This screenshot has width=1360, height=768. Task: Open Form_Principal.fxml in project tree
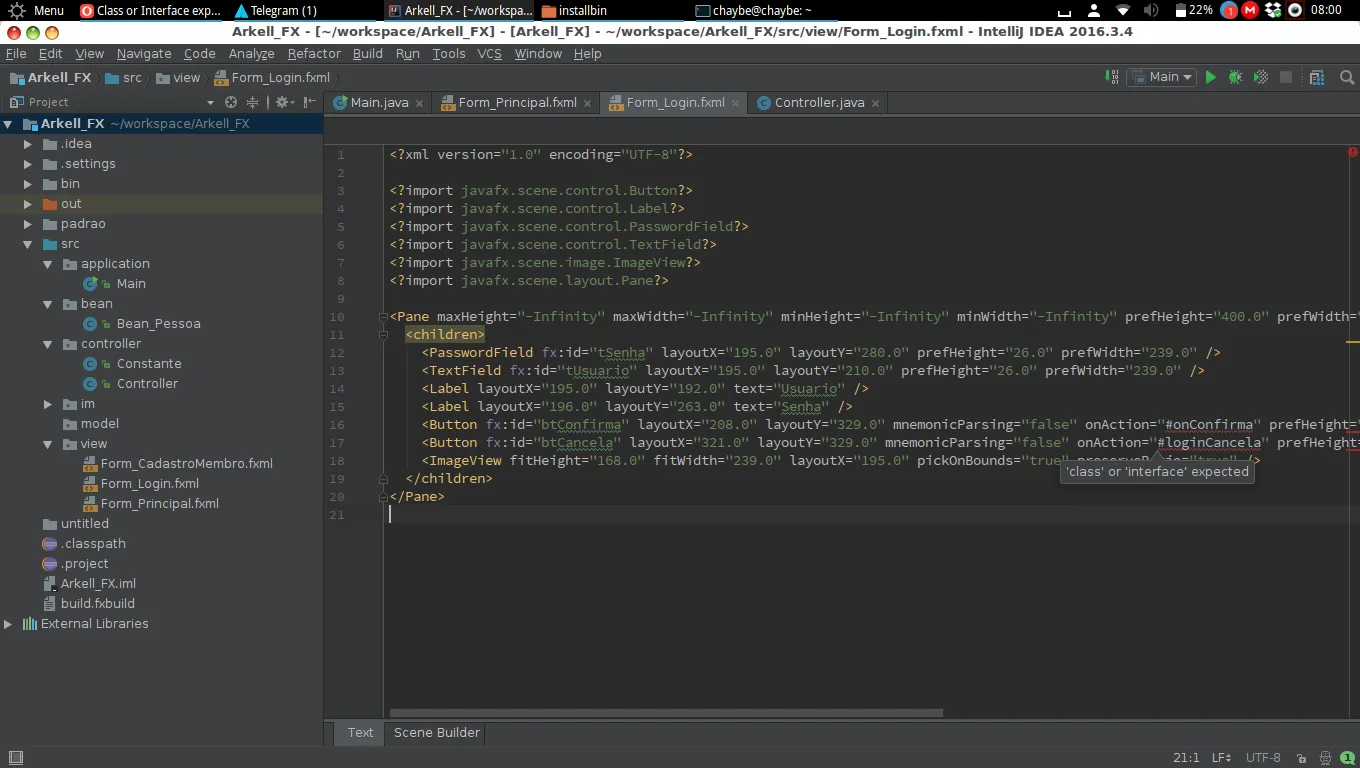click(159, 503)
